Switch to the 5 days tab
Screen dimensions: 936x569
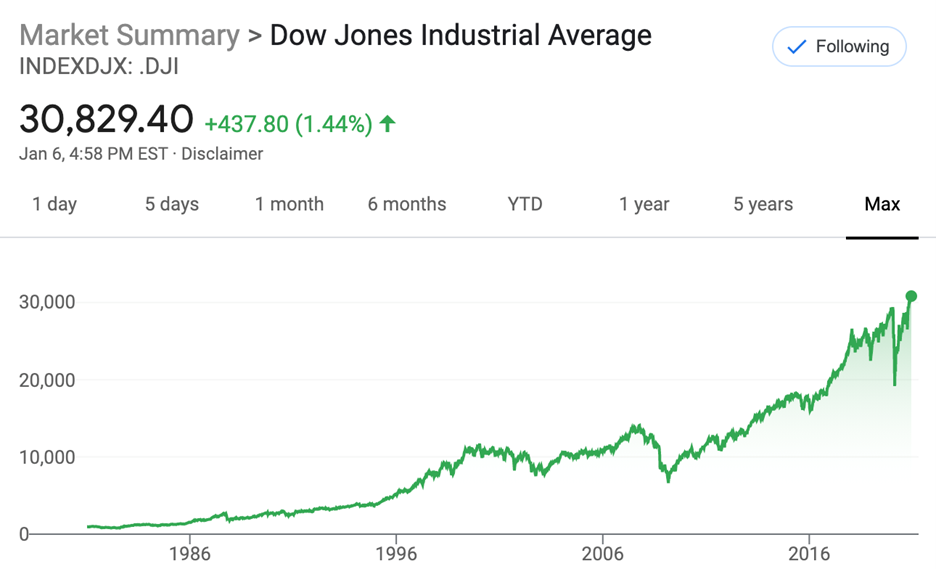[x=172, y=204]
